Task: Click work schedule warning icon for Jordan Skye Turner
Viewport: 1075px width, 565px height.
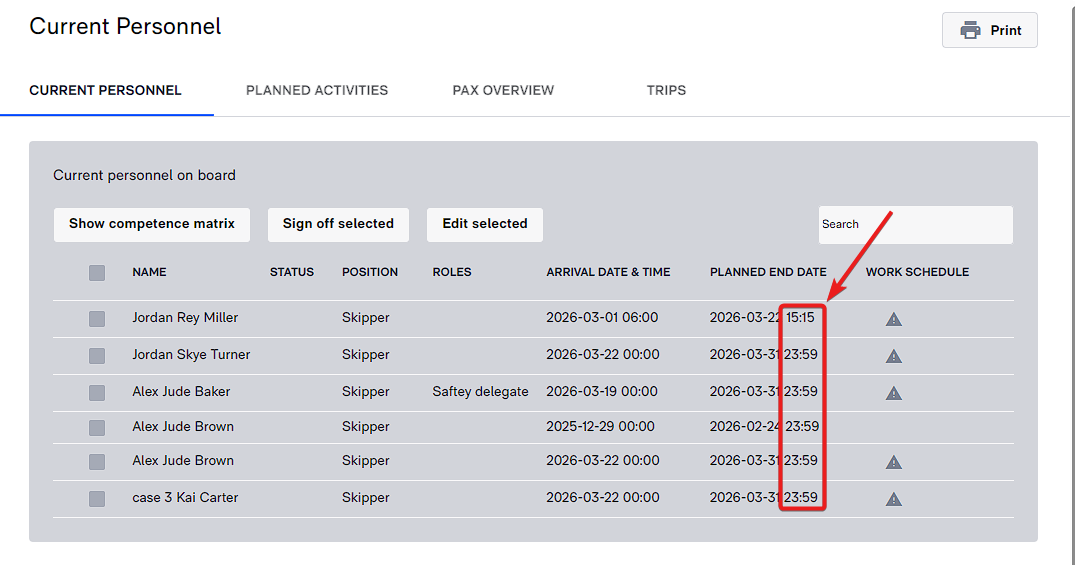Action: pyautogui.click(x=894, y=356)
